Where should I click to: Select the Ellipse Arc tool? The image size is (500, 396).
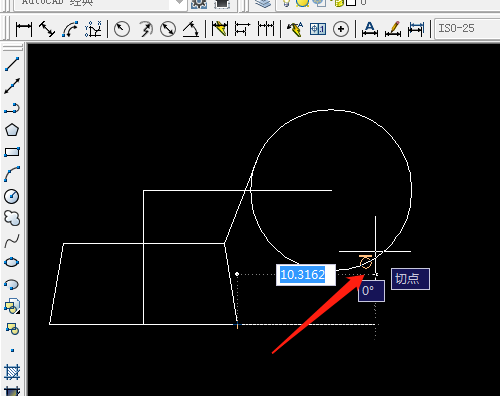[12, 284]
